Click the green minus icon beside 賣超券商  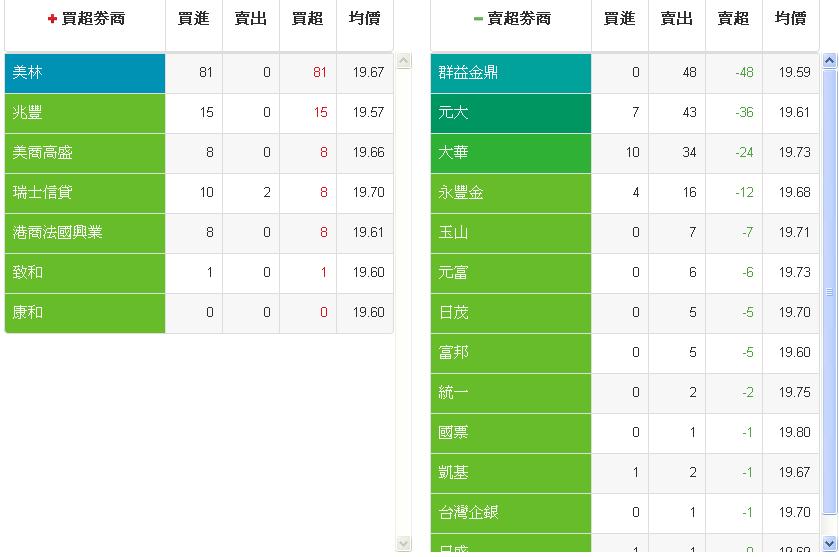click(478, 19)
